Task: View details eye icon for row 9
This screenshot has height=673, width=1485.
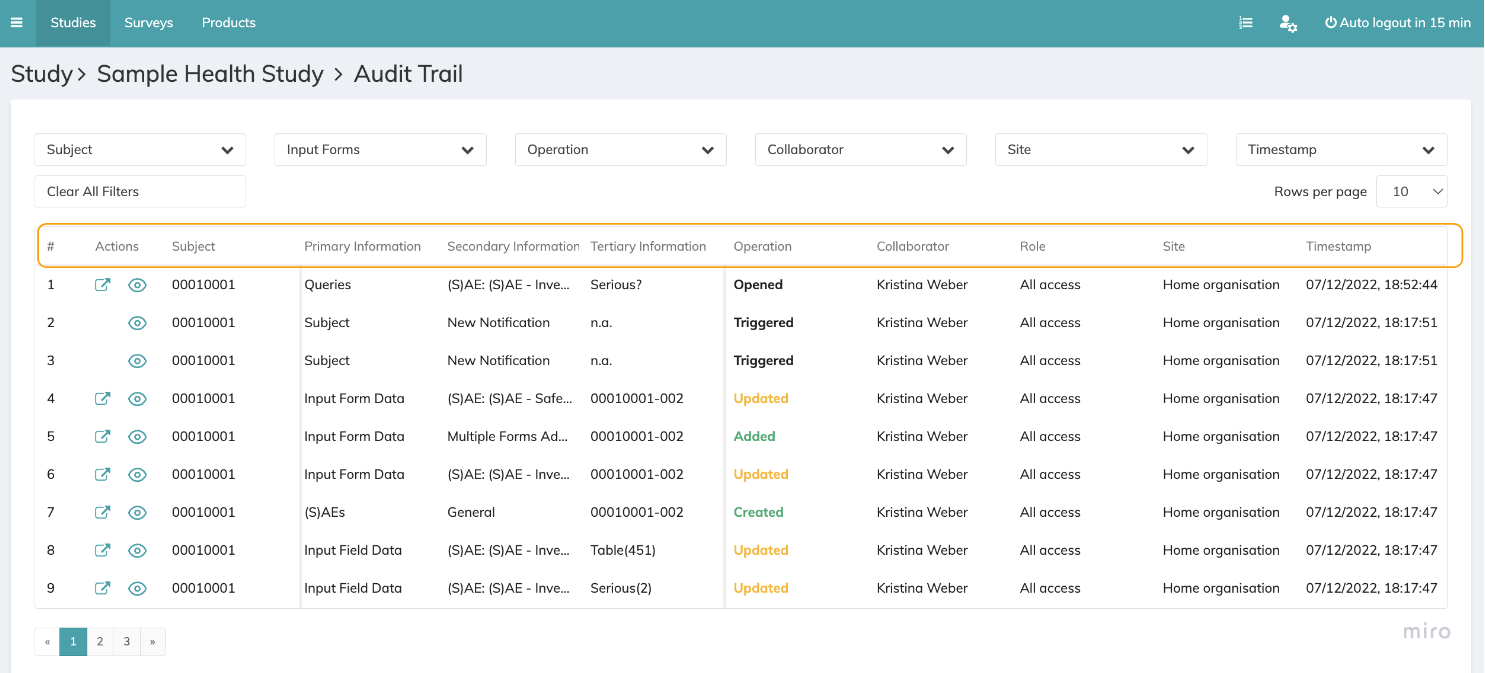Action: (138, 589)
